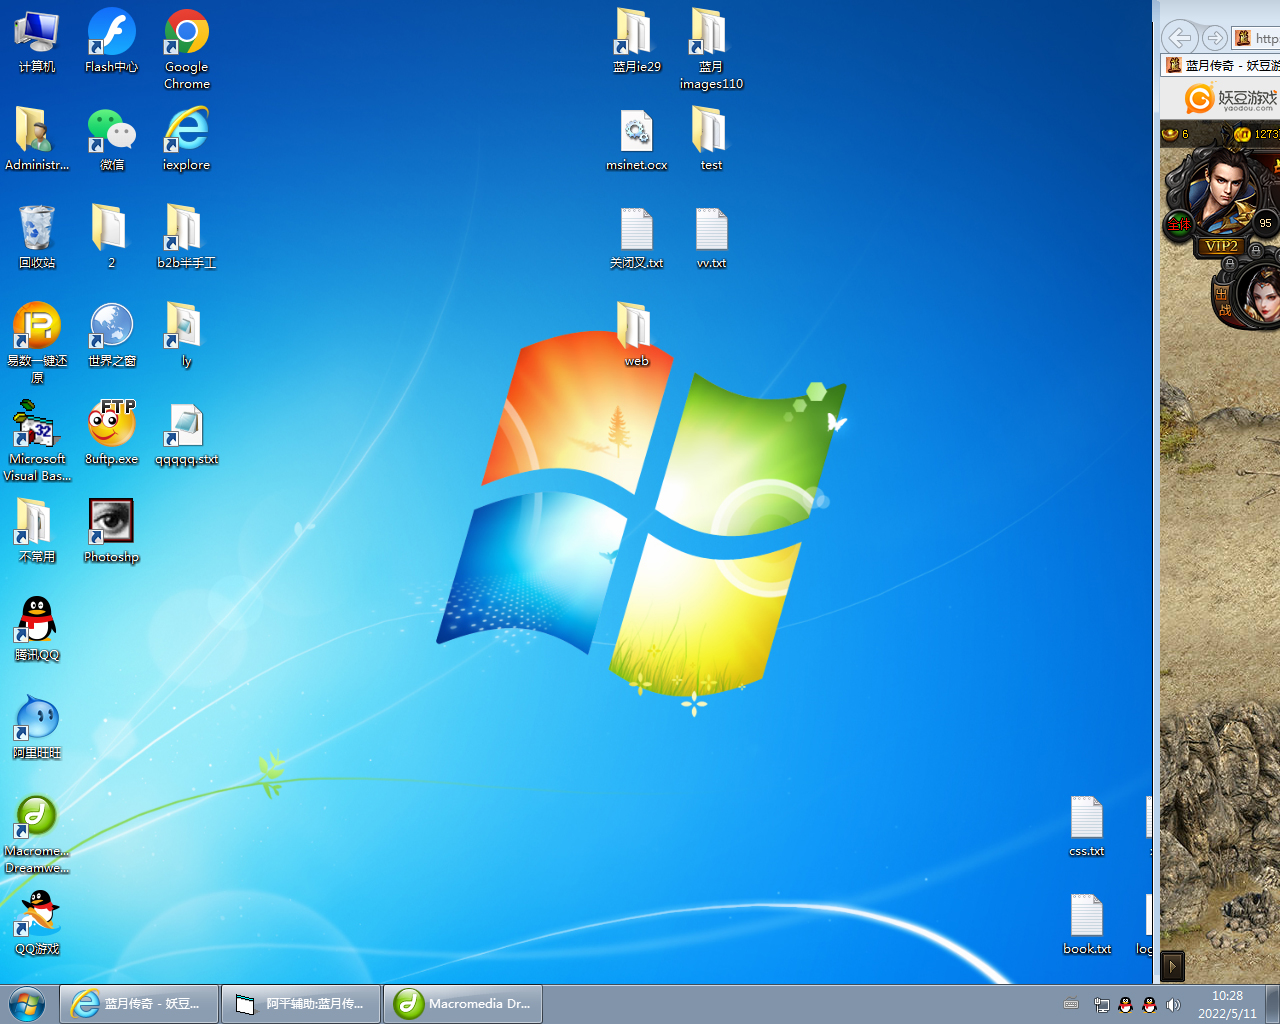
Task: Select the Google Chrome desktop shortcut
Action: pos(187,49)
